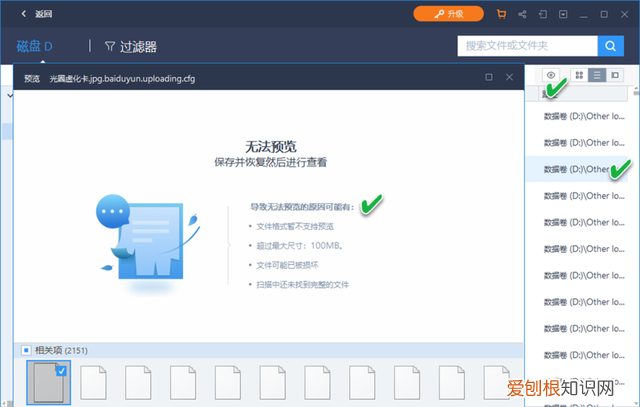
Task: Collapse the left panel chevron expander
Action: coord(9,96)
